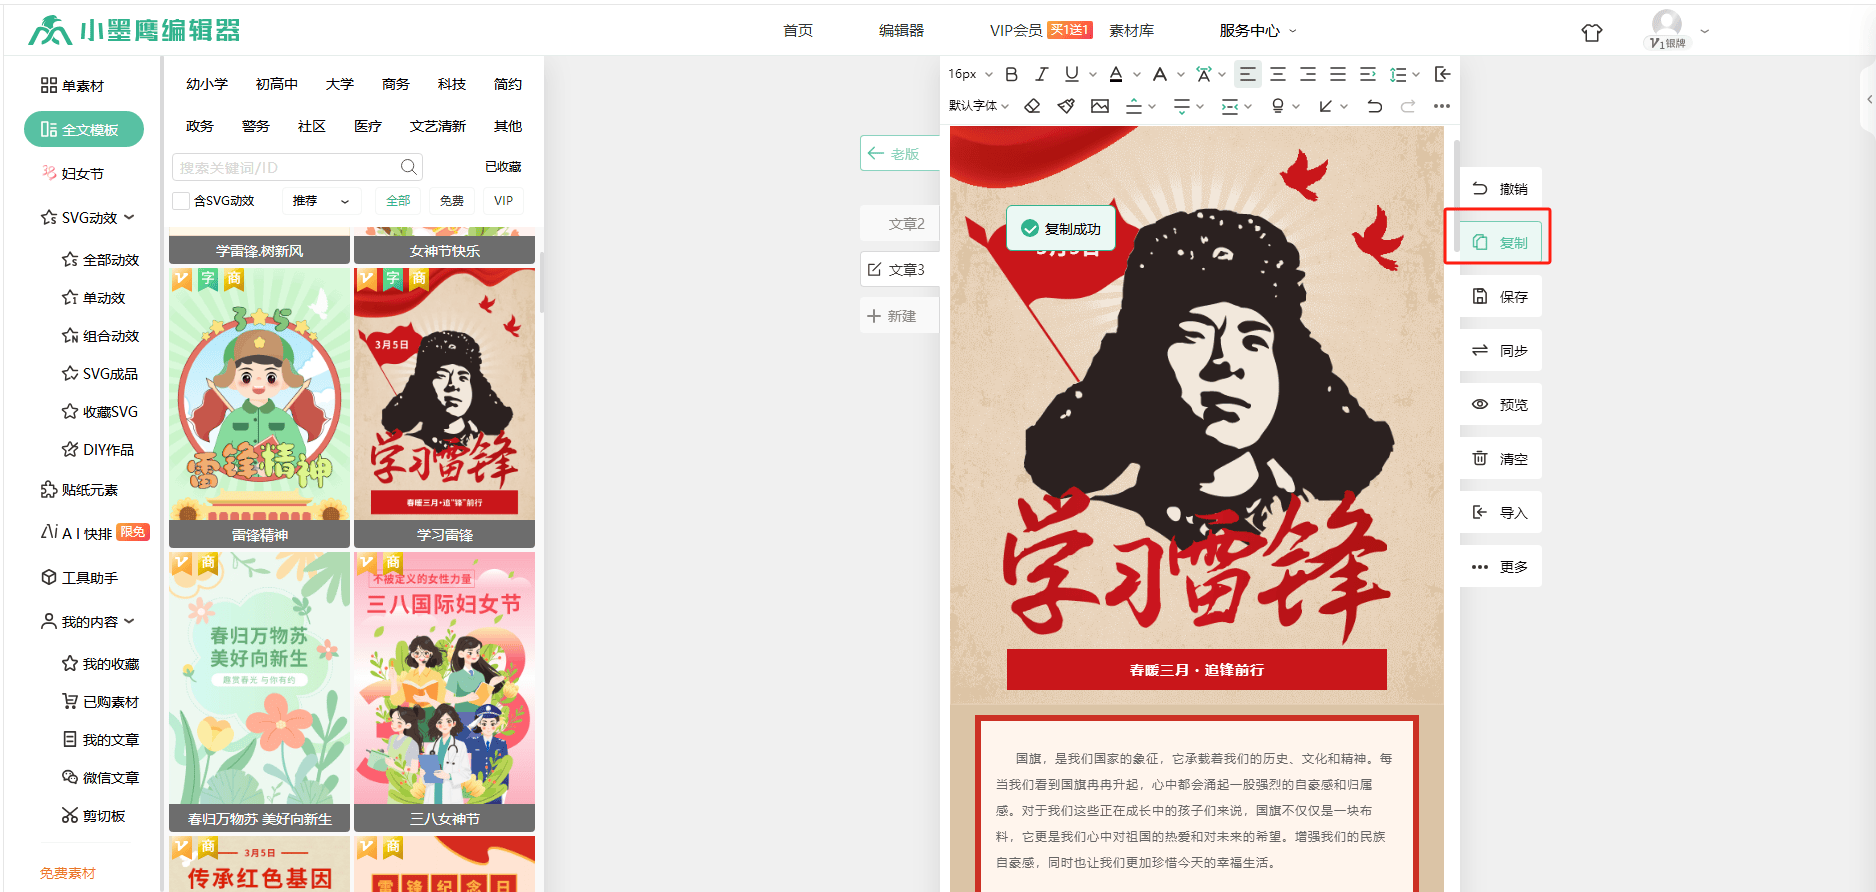Switch to the 文章3 tab

point(897,270)
